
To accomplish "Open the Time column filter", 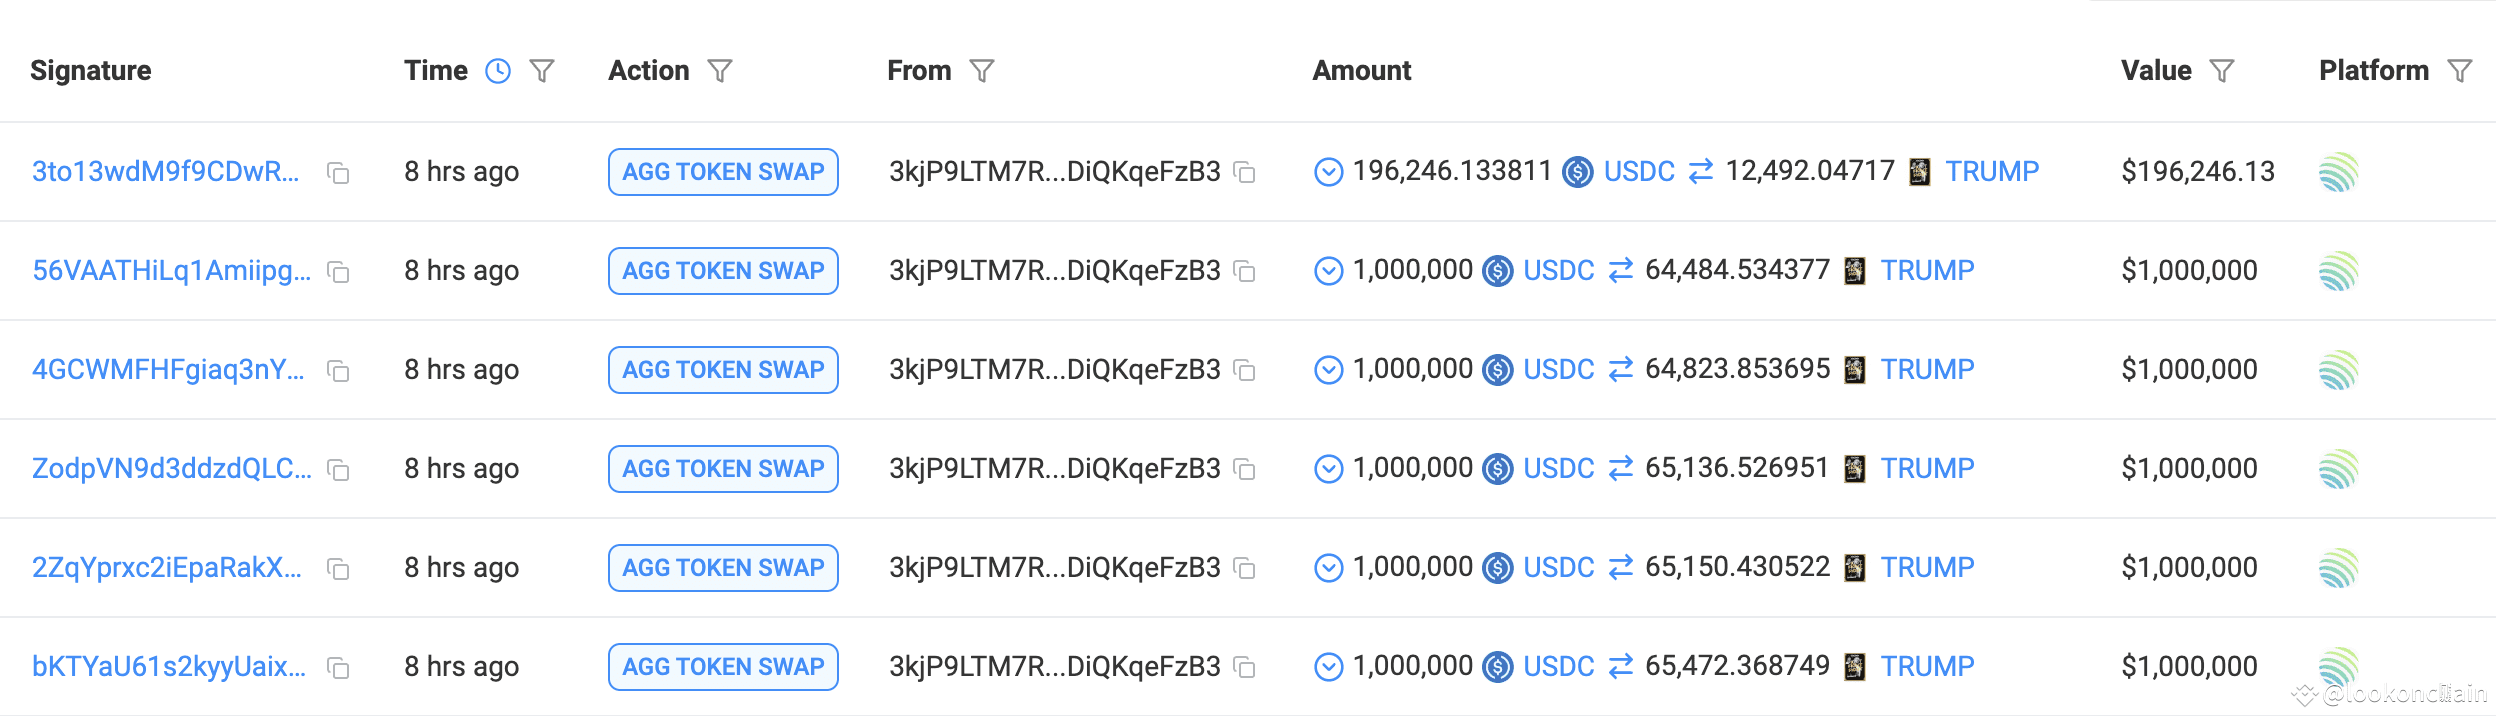I will [x=542, y=71].
